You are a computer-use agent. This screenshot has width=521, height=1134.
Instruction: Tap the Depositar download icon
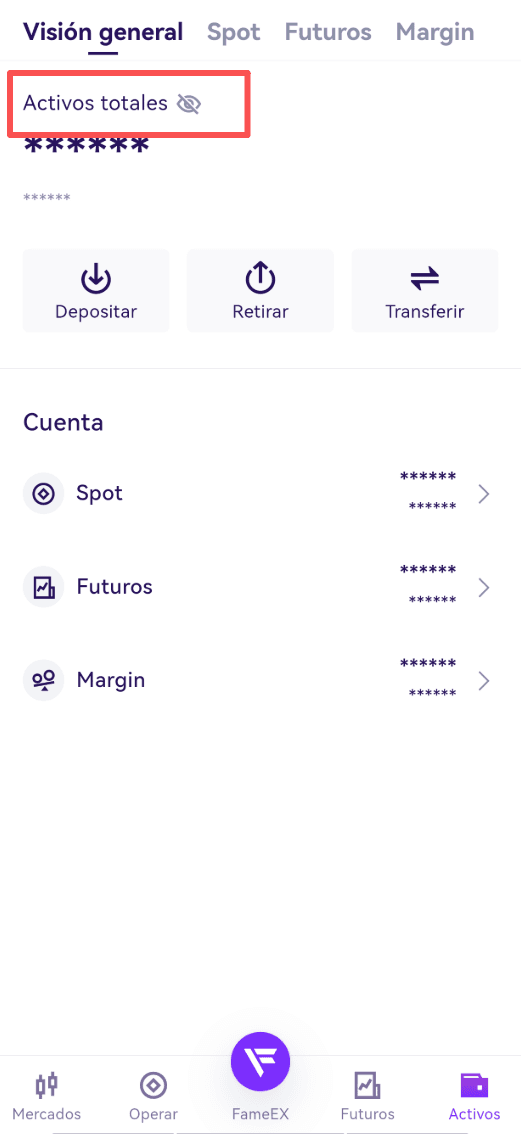point(96,279)
